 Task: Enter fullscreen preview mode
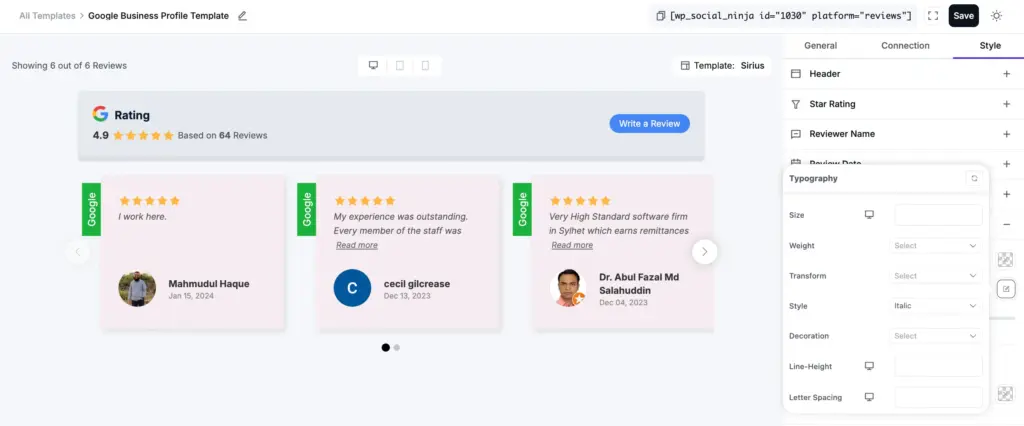point(933,16)
